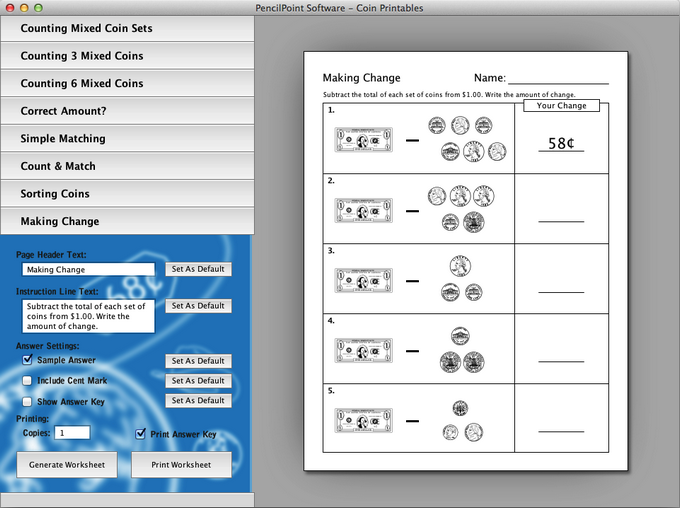
Task: Focus the Copies number field
Action: (x=72, y=433)
